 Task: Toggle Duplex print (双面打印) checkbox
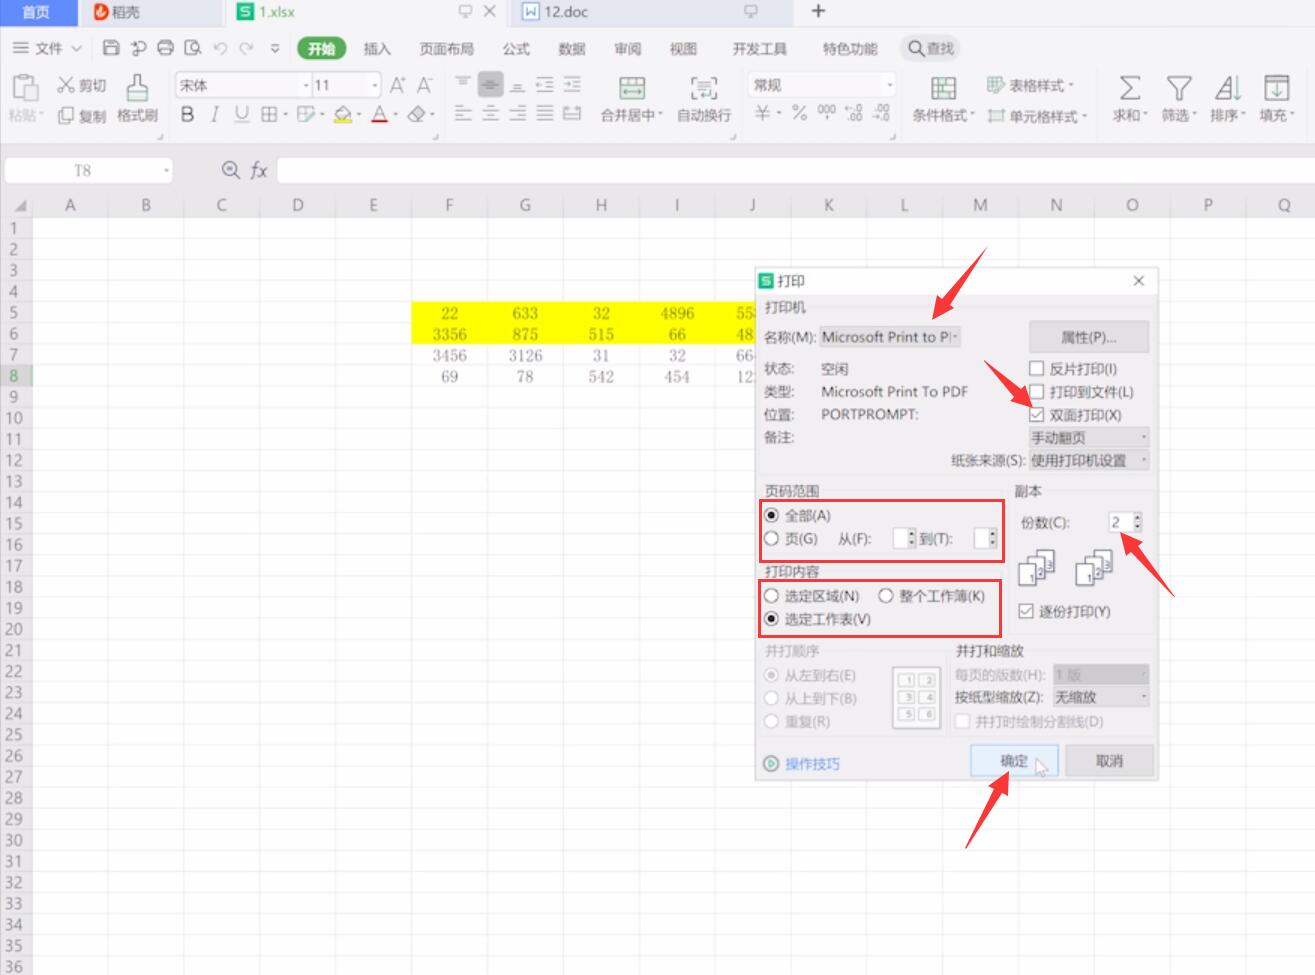point(1036,415)
